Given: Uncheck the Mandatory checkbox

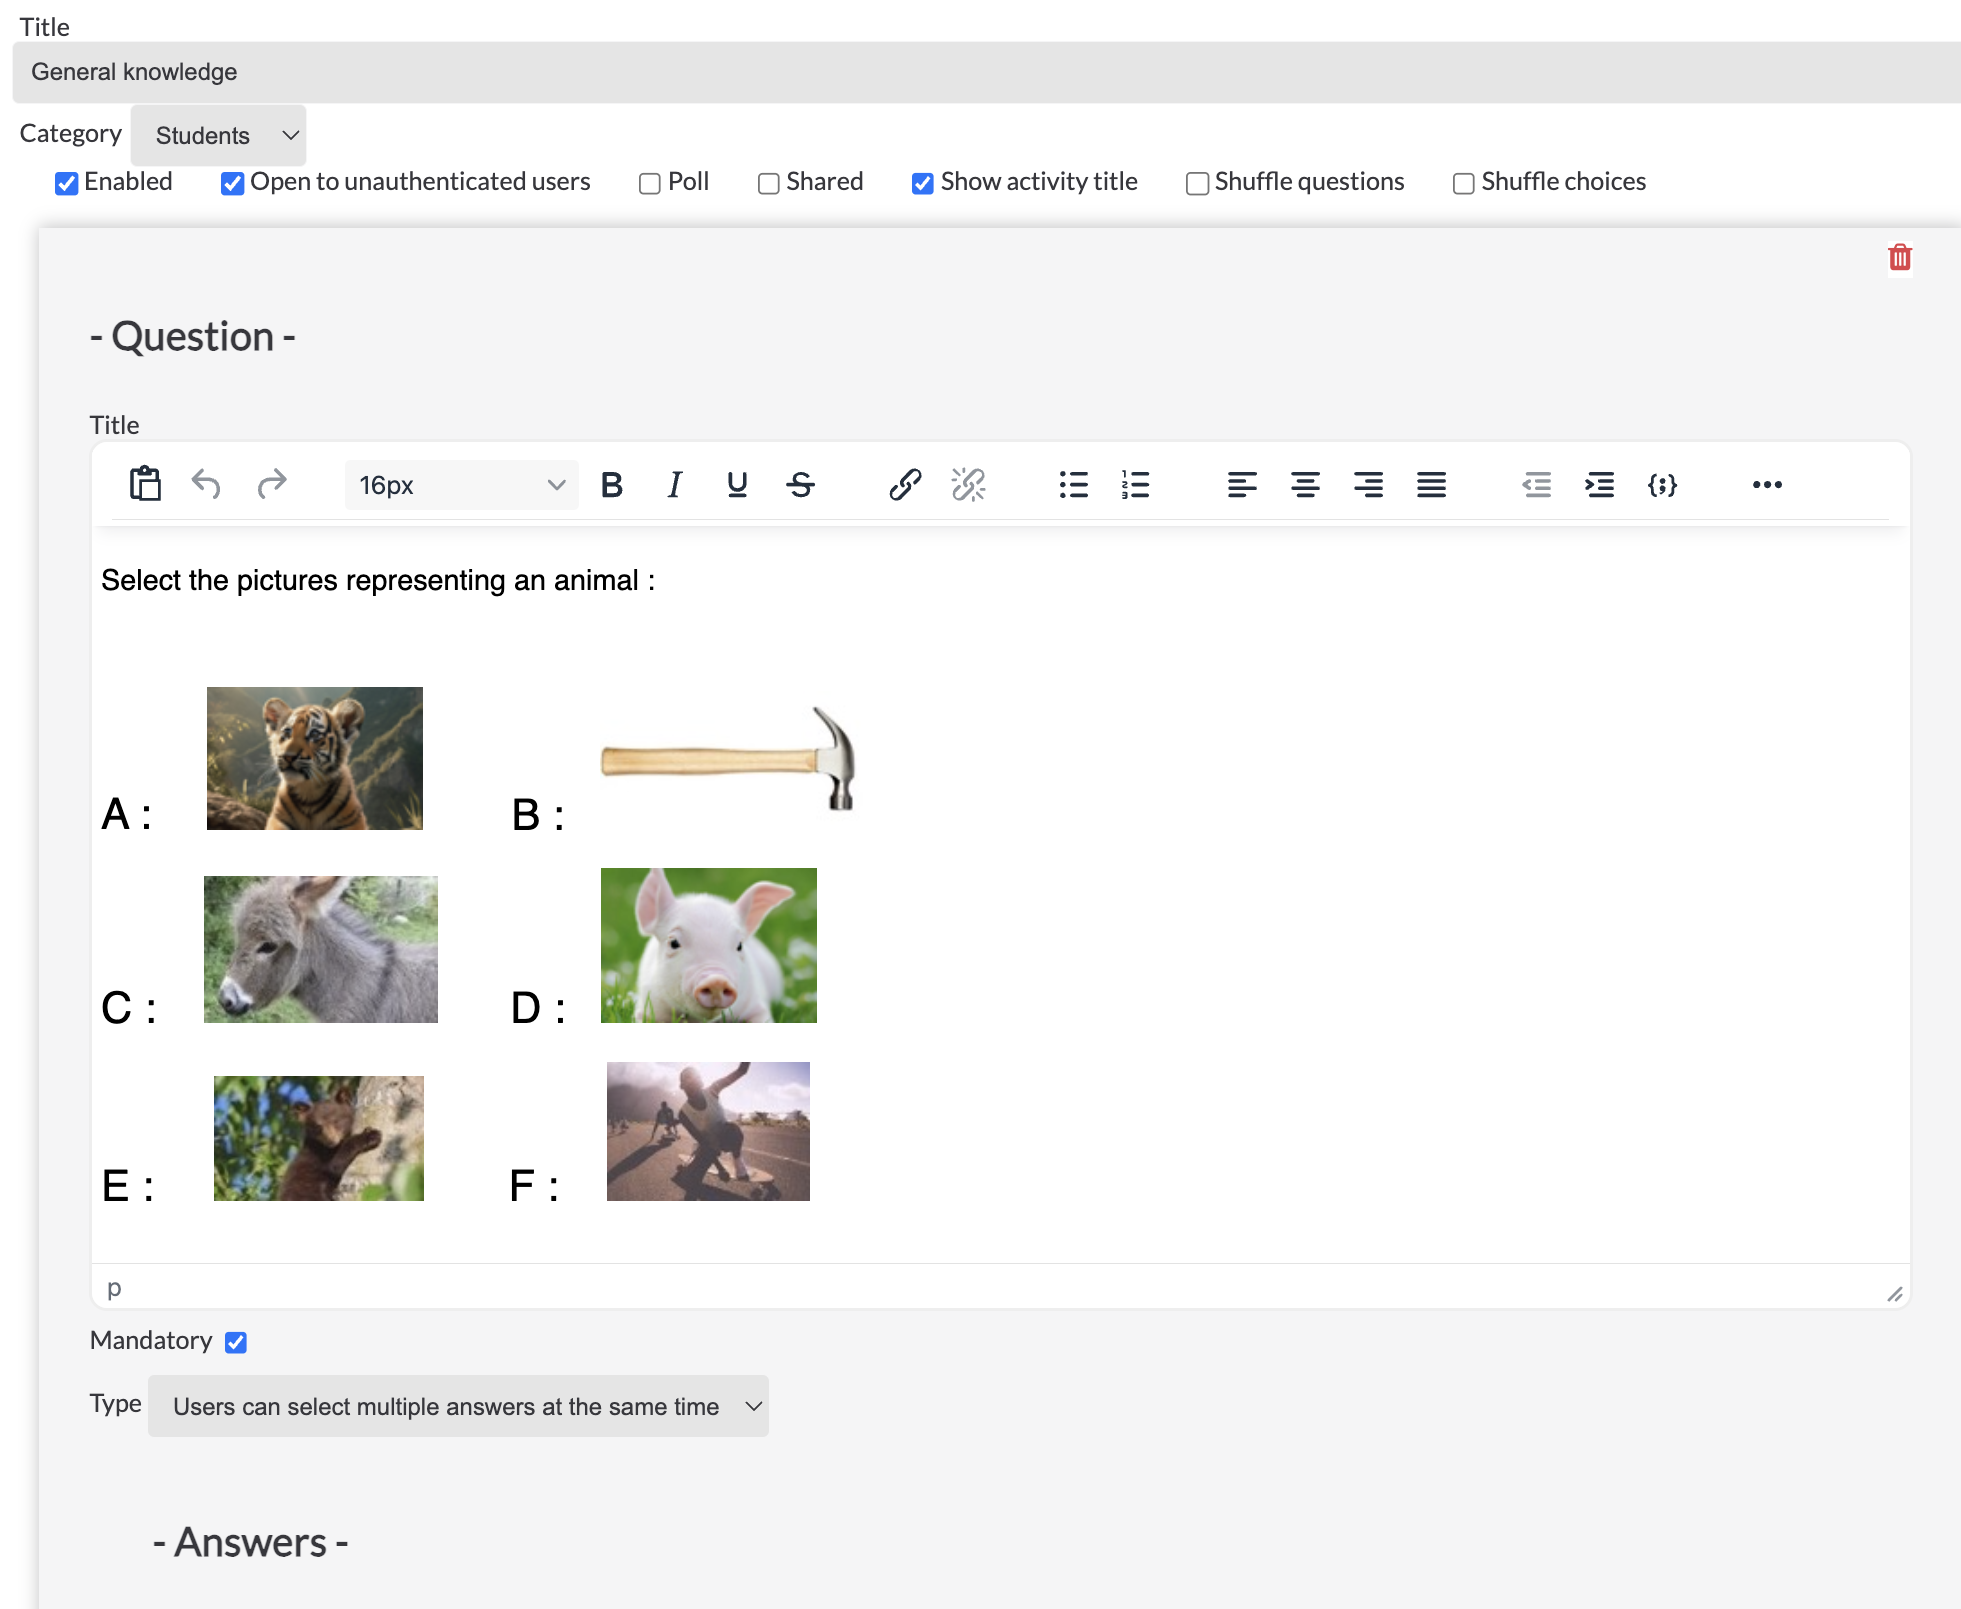Looking at the screenshot, I should tap(236, 1342).
